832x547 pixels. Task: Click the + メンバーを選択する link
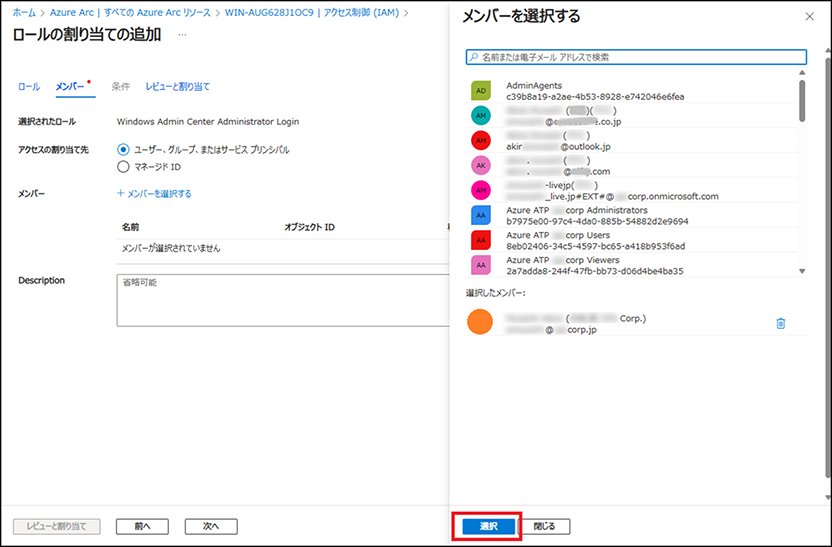pyautogui.click(x=154, y=194)
